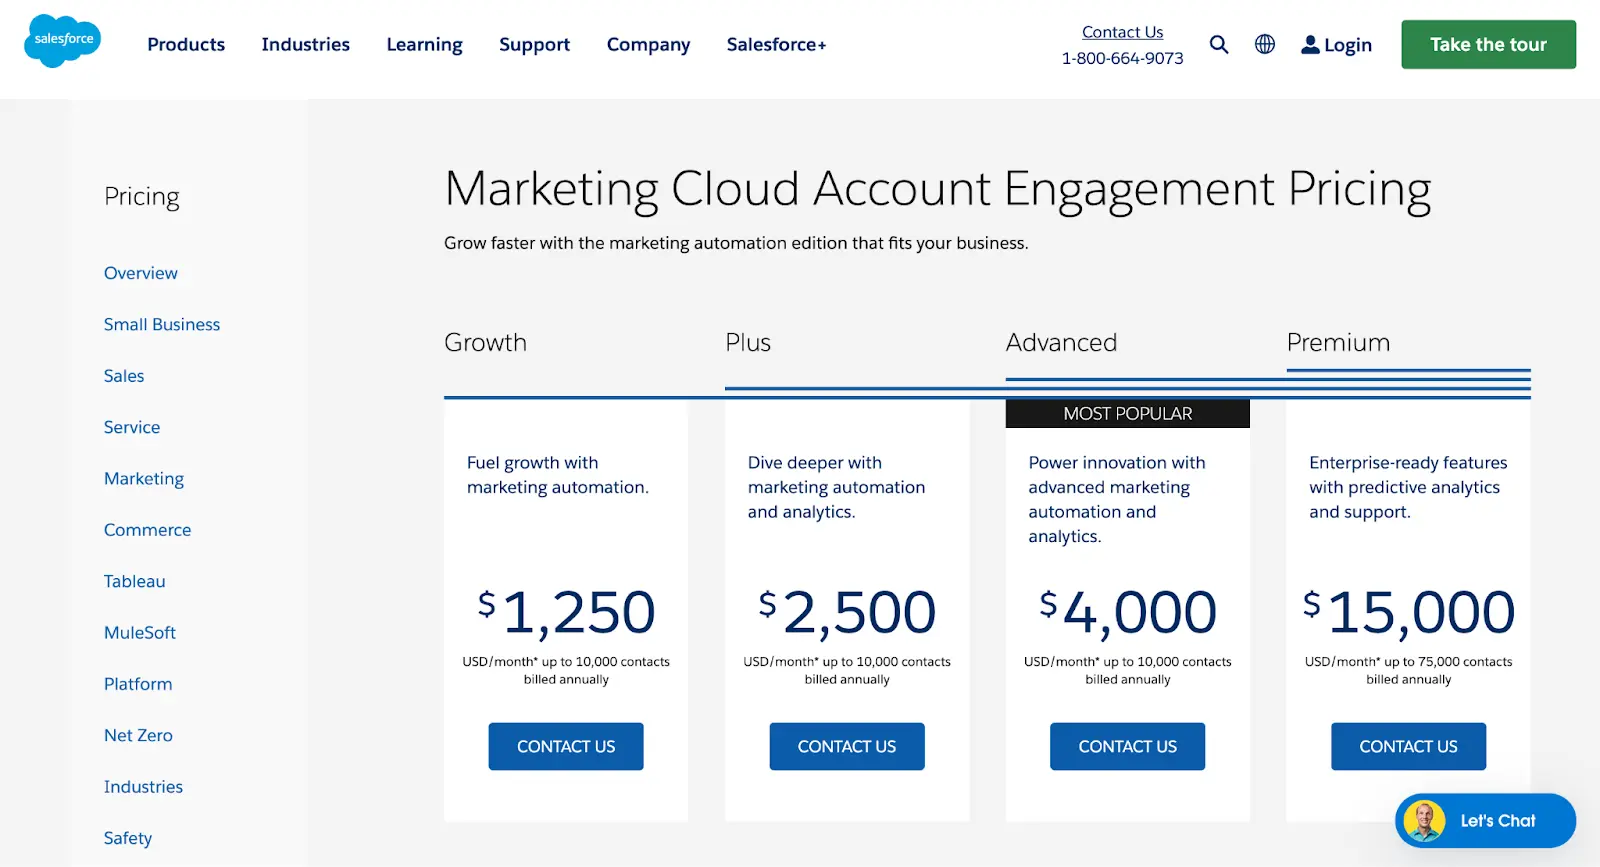Open the Company menu
The image size is (1600, 867).
tap(648, 45)
